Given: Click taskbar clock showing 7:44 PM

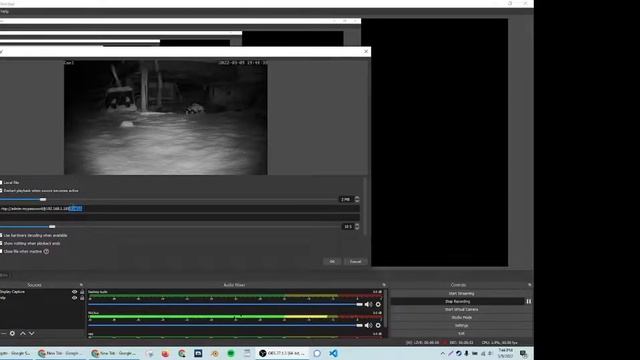Looking at the screenshot, I should click(x=506, y=353).
